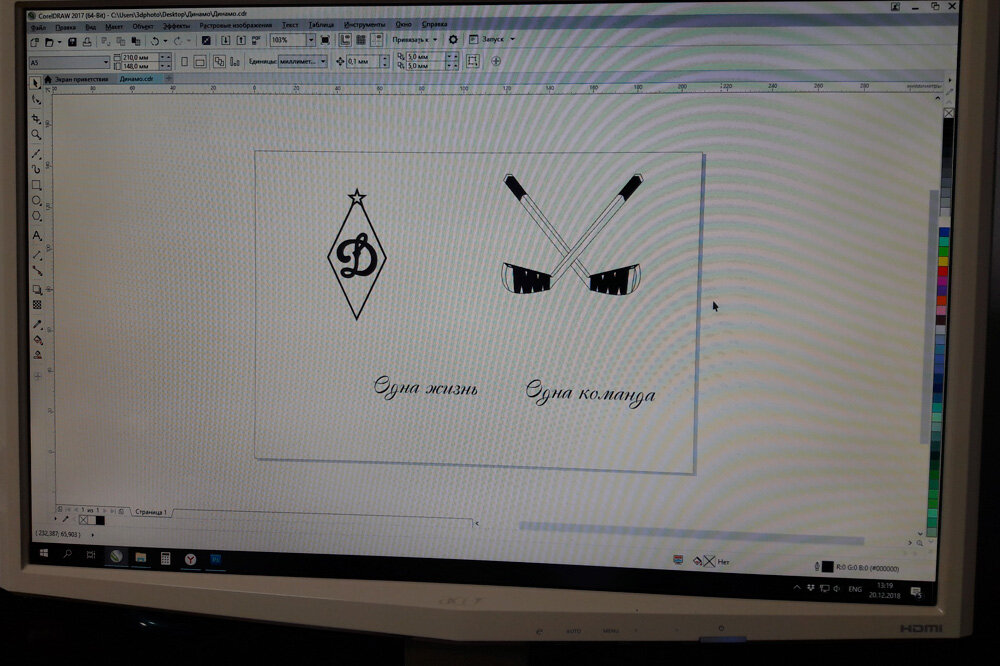The image size is (1000, 666).
Task: Select the Pick tool in toolbox
Action: point(36,83)
